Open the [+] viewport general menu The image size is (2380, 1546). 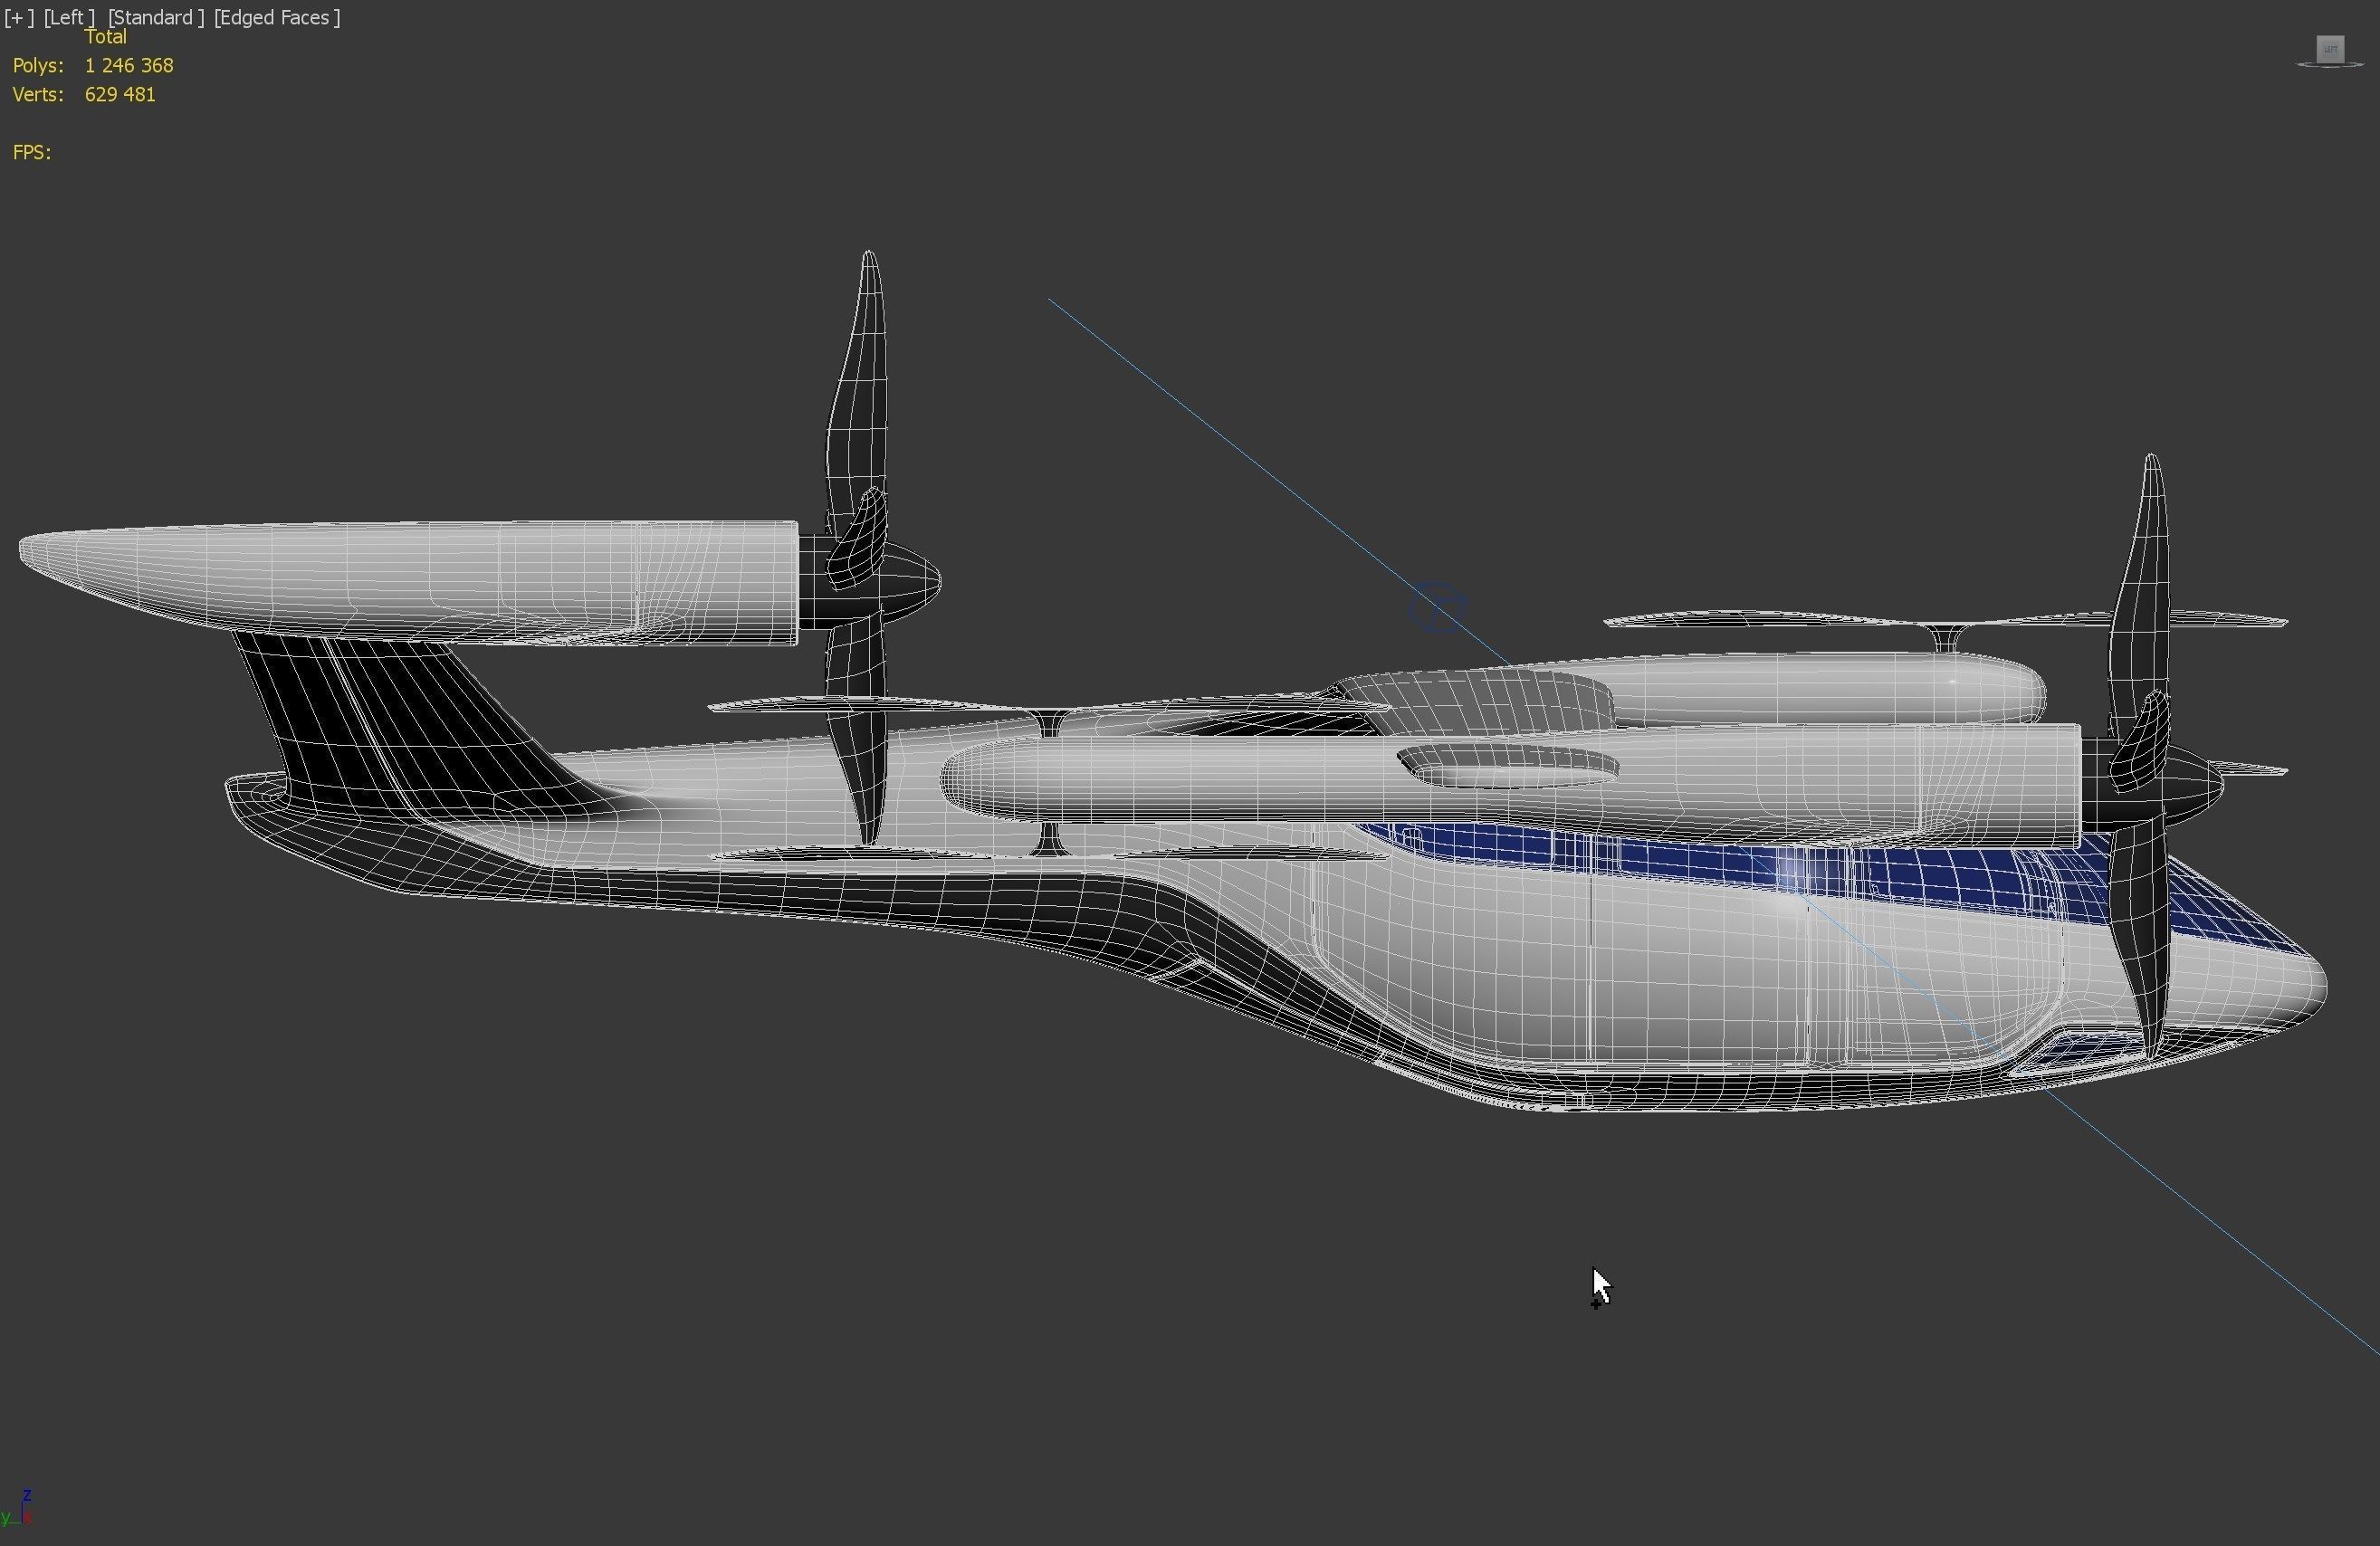(19, 17)
